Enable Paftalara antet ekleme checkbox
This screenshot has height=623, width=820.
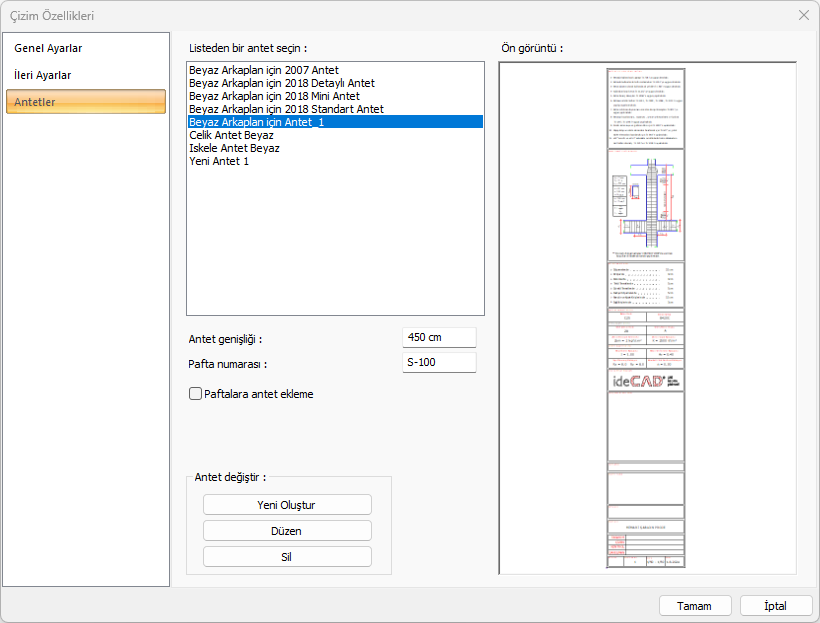pyautogui.click(x=196, y=394)
